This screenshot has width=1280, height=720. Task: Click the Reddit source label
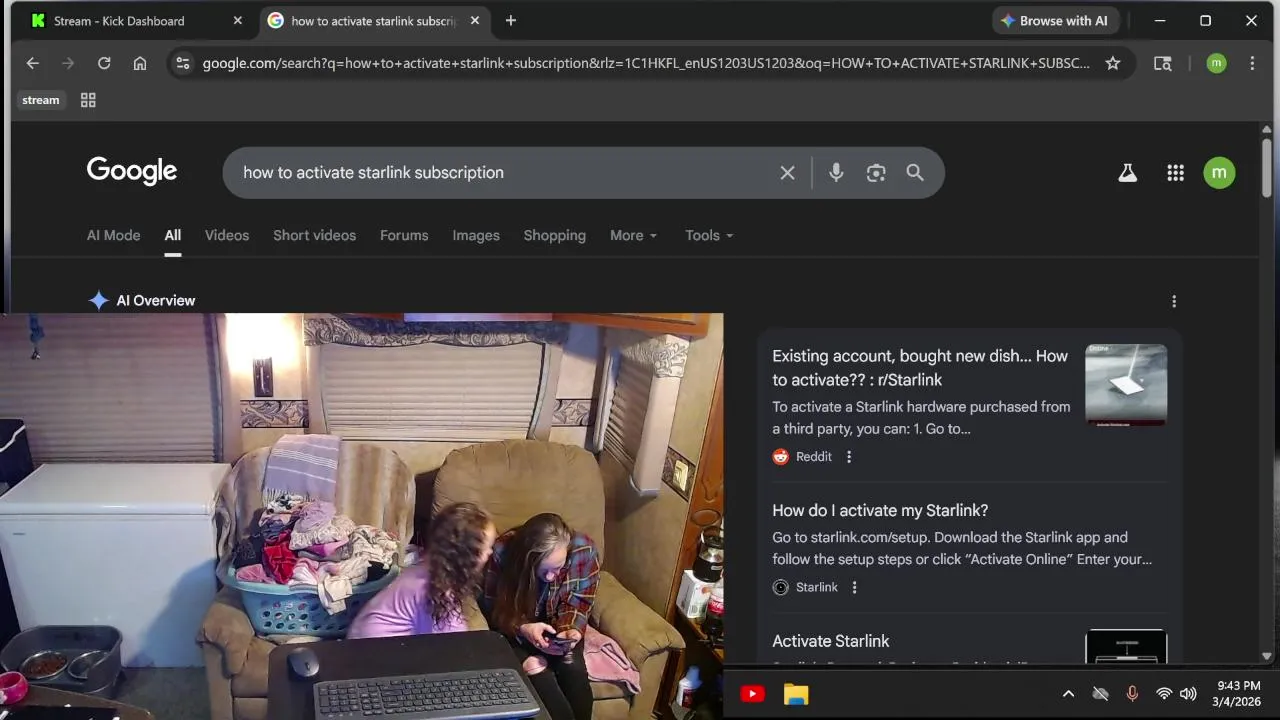813,457
